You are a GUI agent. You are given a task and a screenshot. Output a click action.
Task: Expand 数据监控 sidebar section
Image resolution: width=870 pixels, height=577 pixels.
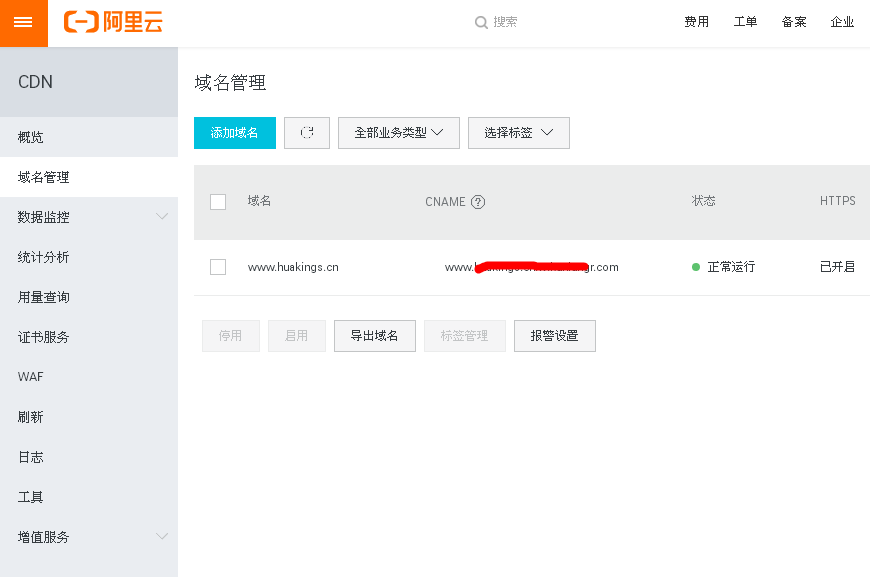89,217
